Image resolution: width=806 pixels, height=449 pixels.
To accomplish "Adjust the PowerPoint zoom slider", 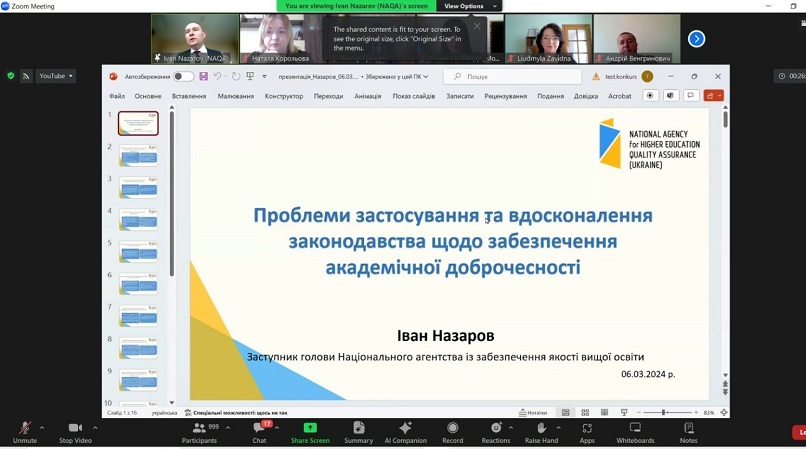I will 664,412.
